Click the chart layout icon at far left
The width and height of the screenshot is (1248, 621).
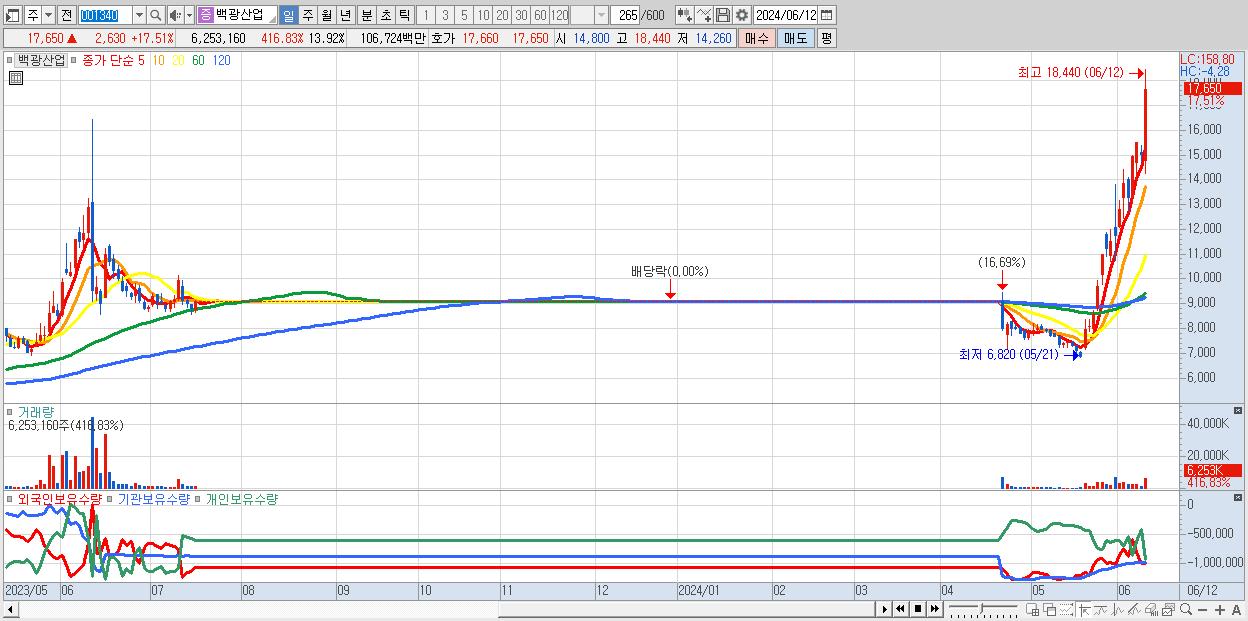(x=12, y=15)
